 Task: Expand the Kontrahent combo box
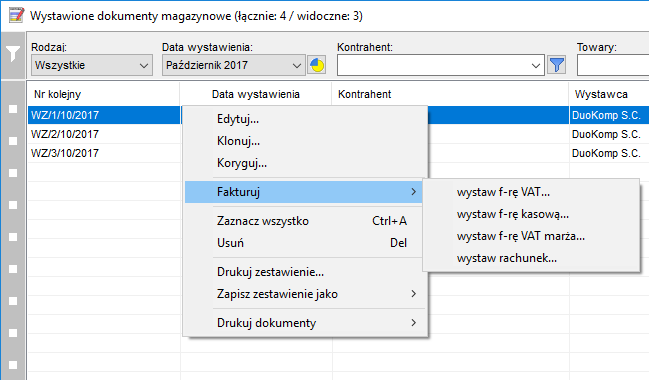tap(440, 65)
